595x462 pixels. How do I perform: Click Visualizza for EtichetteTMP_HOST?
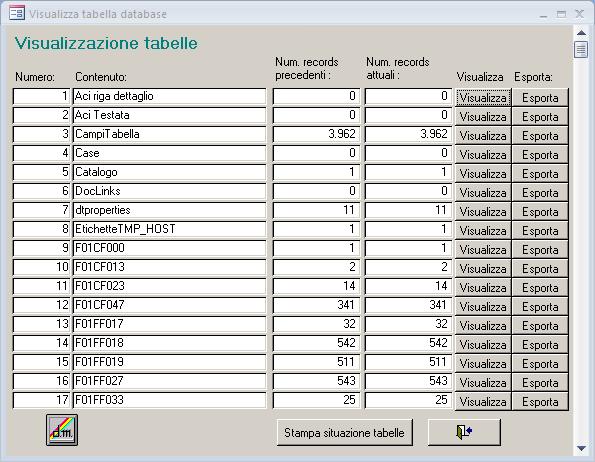coord(483,230)
